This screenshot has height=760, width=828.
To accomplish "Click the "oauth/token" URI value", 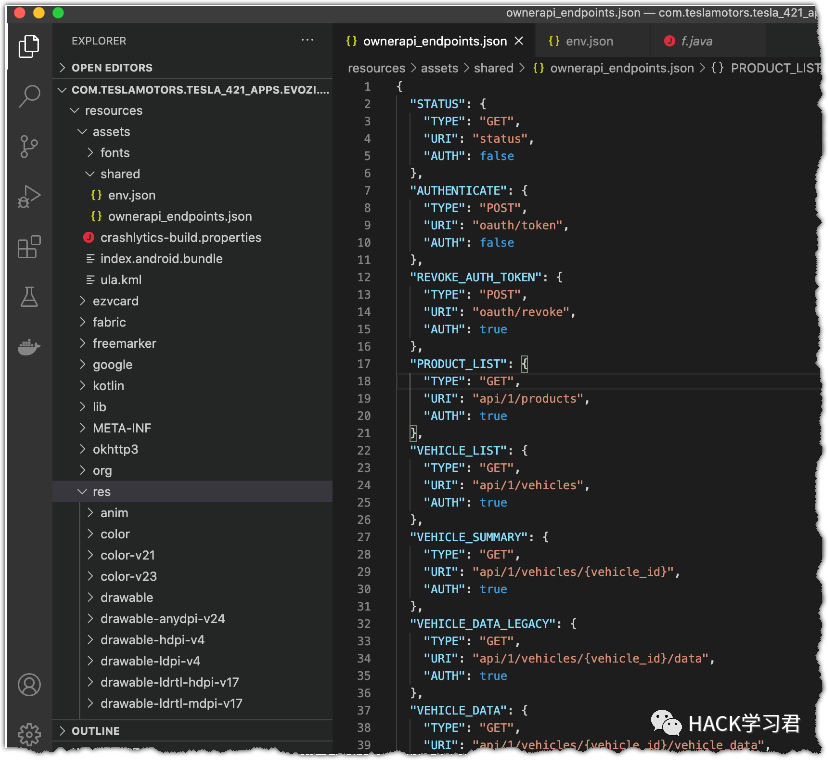I will tap(518, 225).
